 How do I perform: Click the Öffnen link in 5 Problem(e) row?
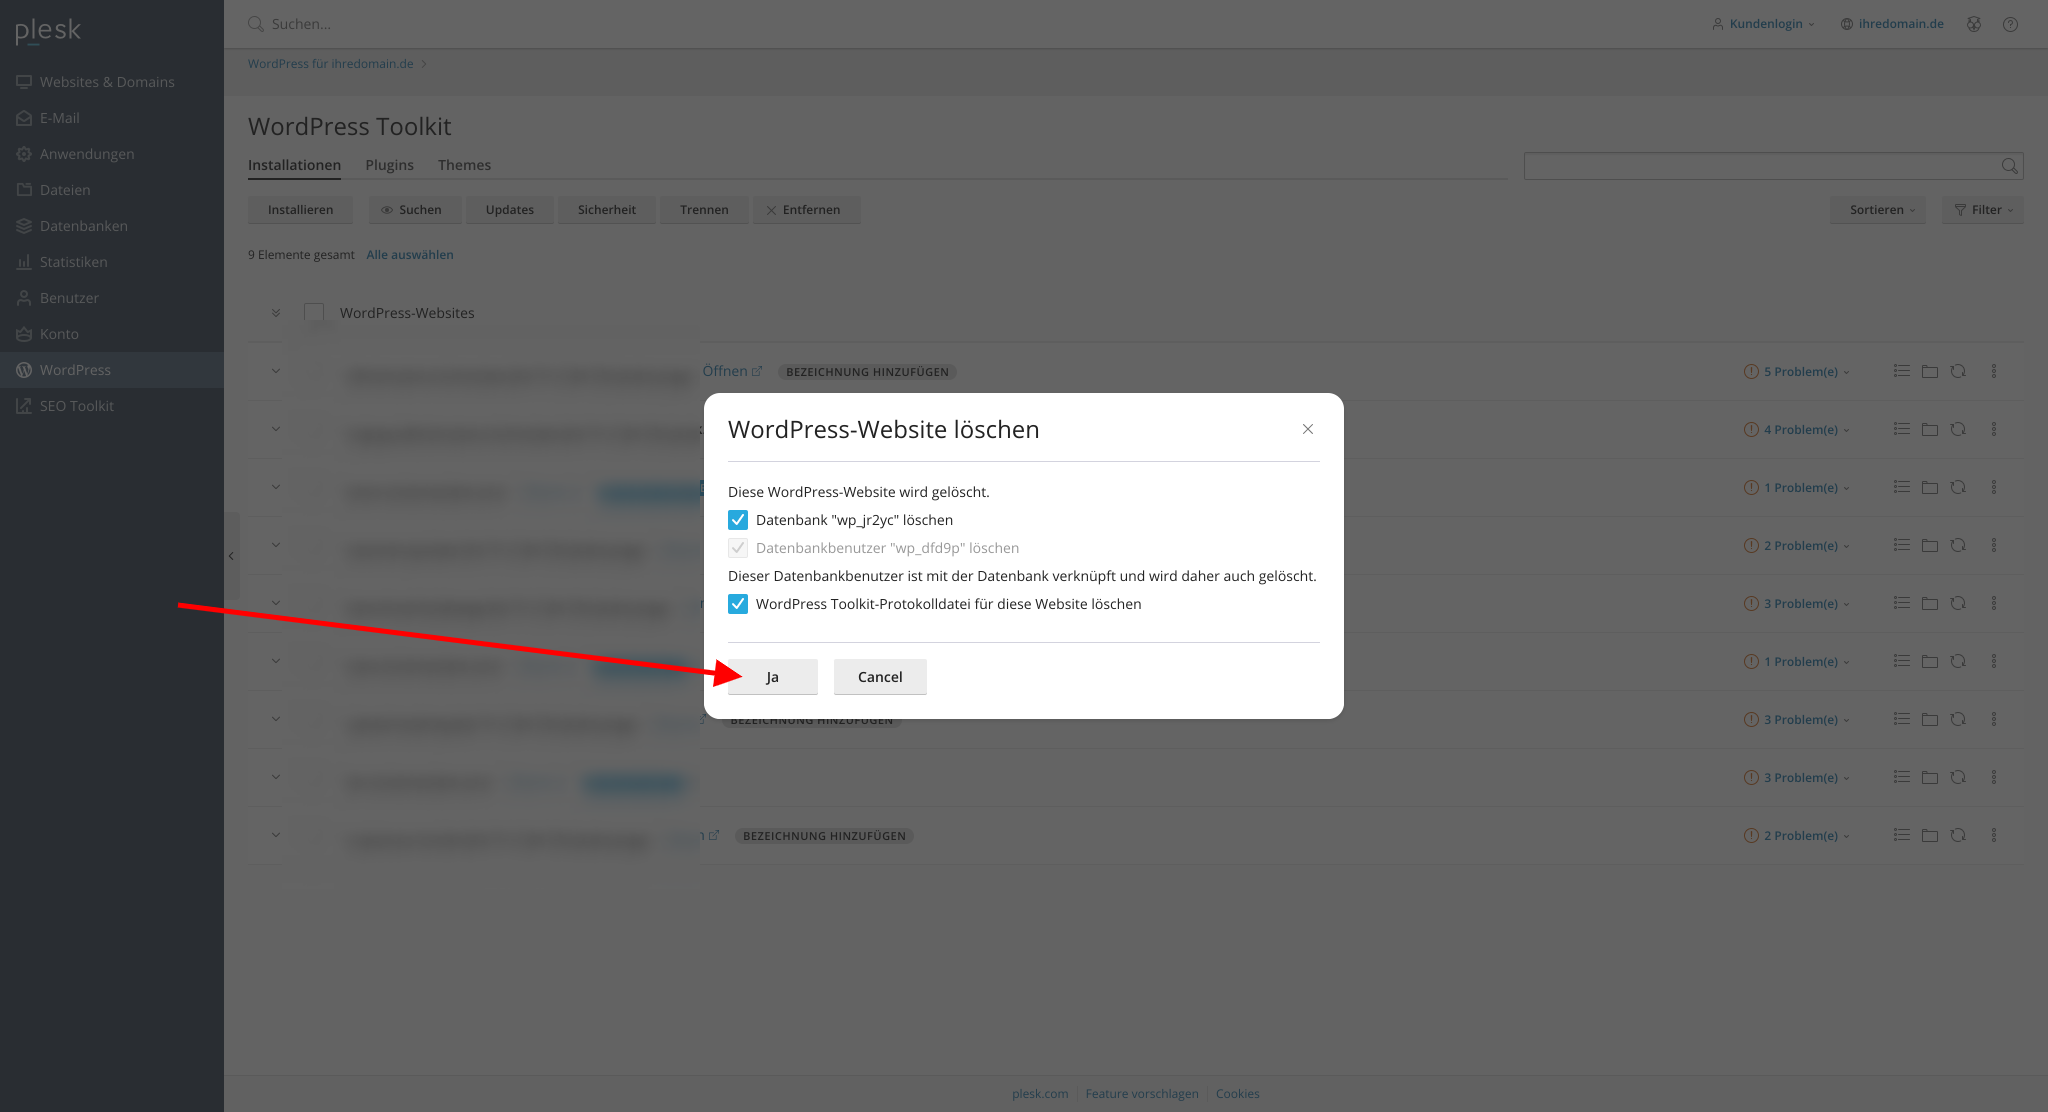[731, 371]
